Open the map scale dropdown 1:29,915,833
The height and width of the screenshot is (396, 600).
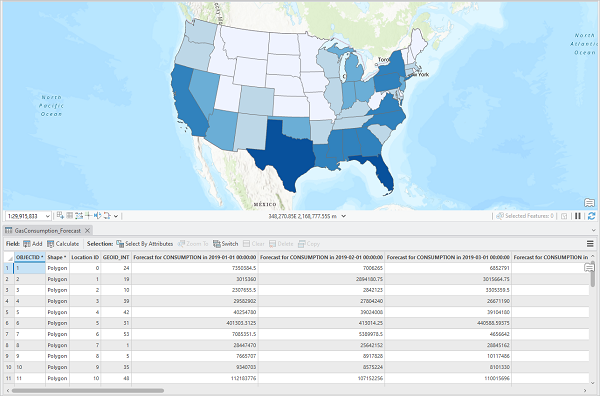coord(47,216)
